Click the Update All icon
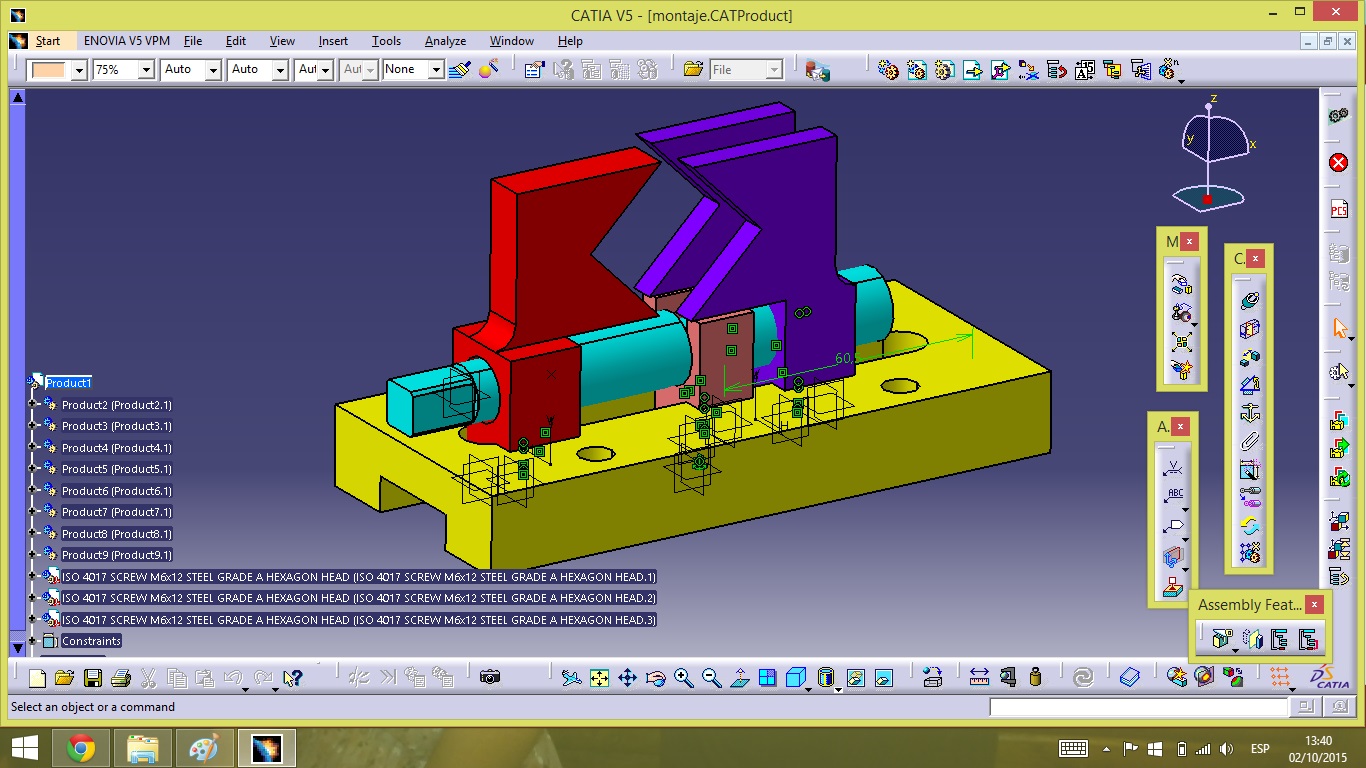The height and width of the screenshot is (768, 1366). pos(1082,678)
